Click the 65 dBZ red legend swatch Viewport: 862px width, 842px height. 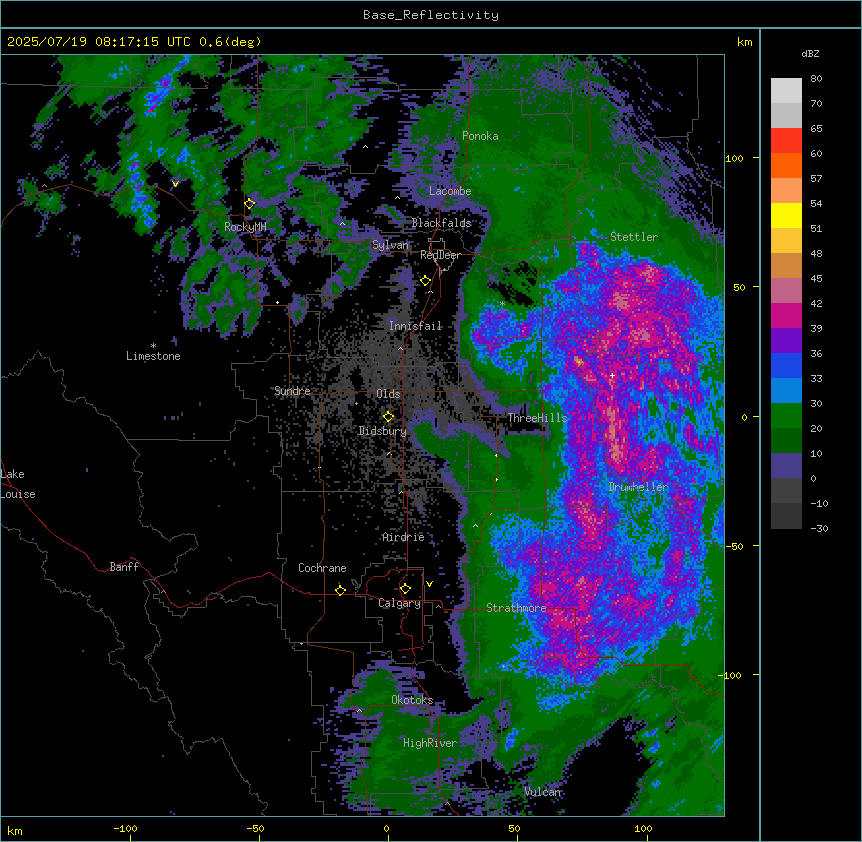click(786, 141)
